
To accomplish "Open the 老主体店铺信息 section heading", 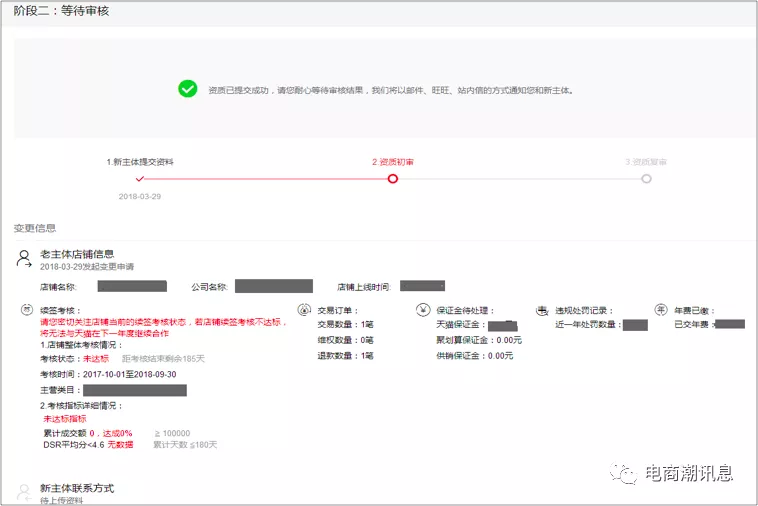I will [x=77, y=254].
